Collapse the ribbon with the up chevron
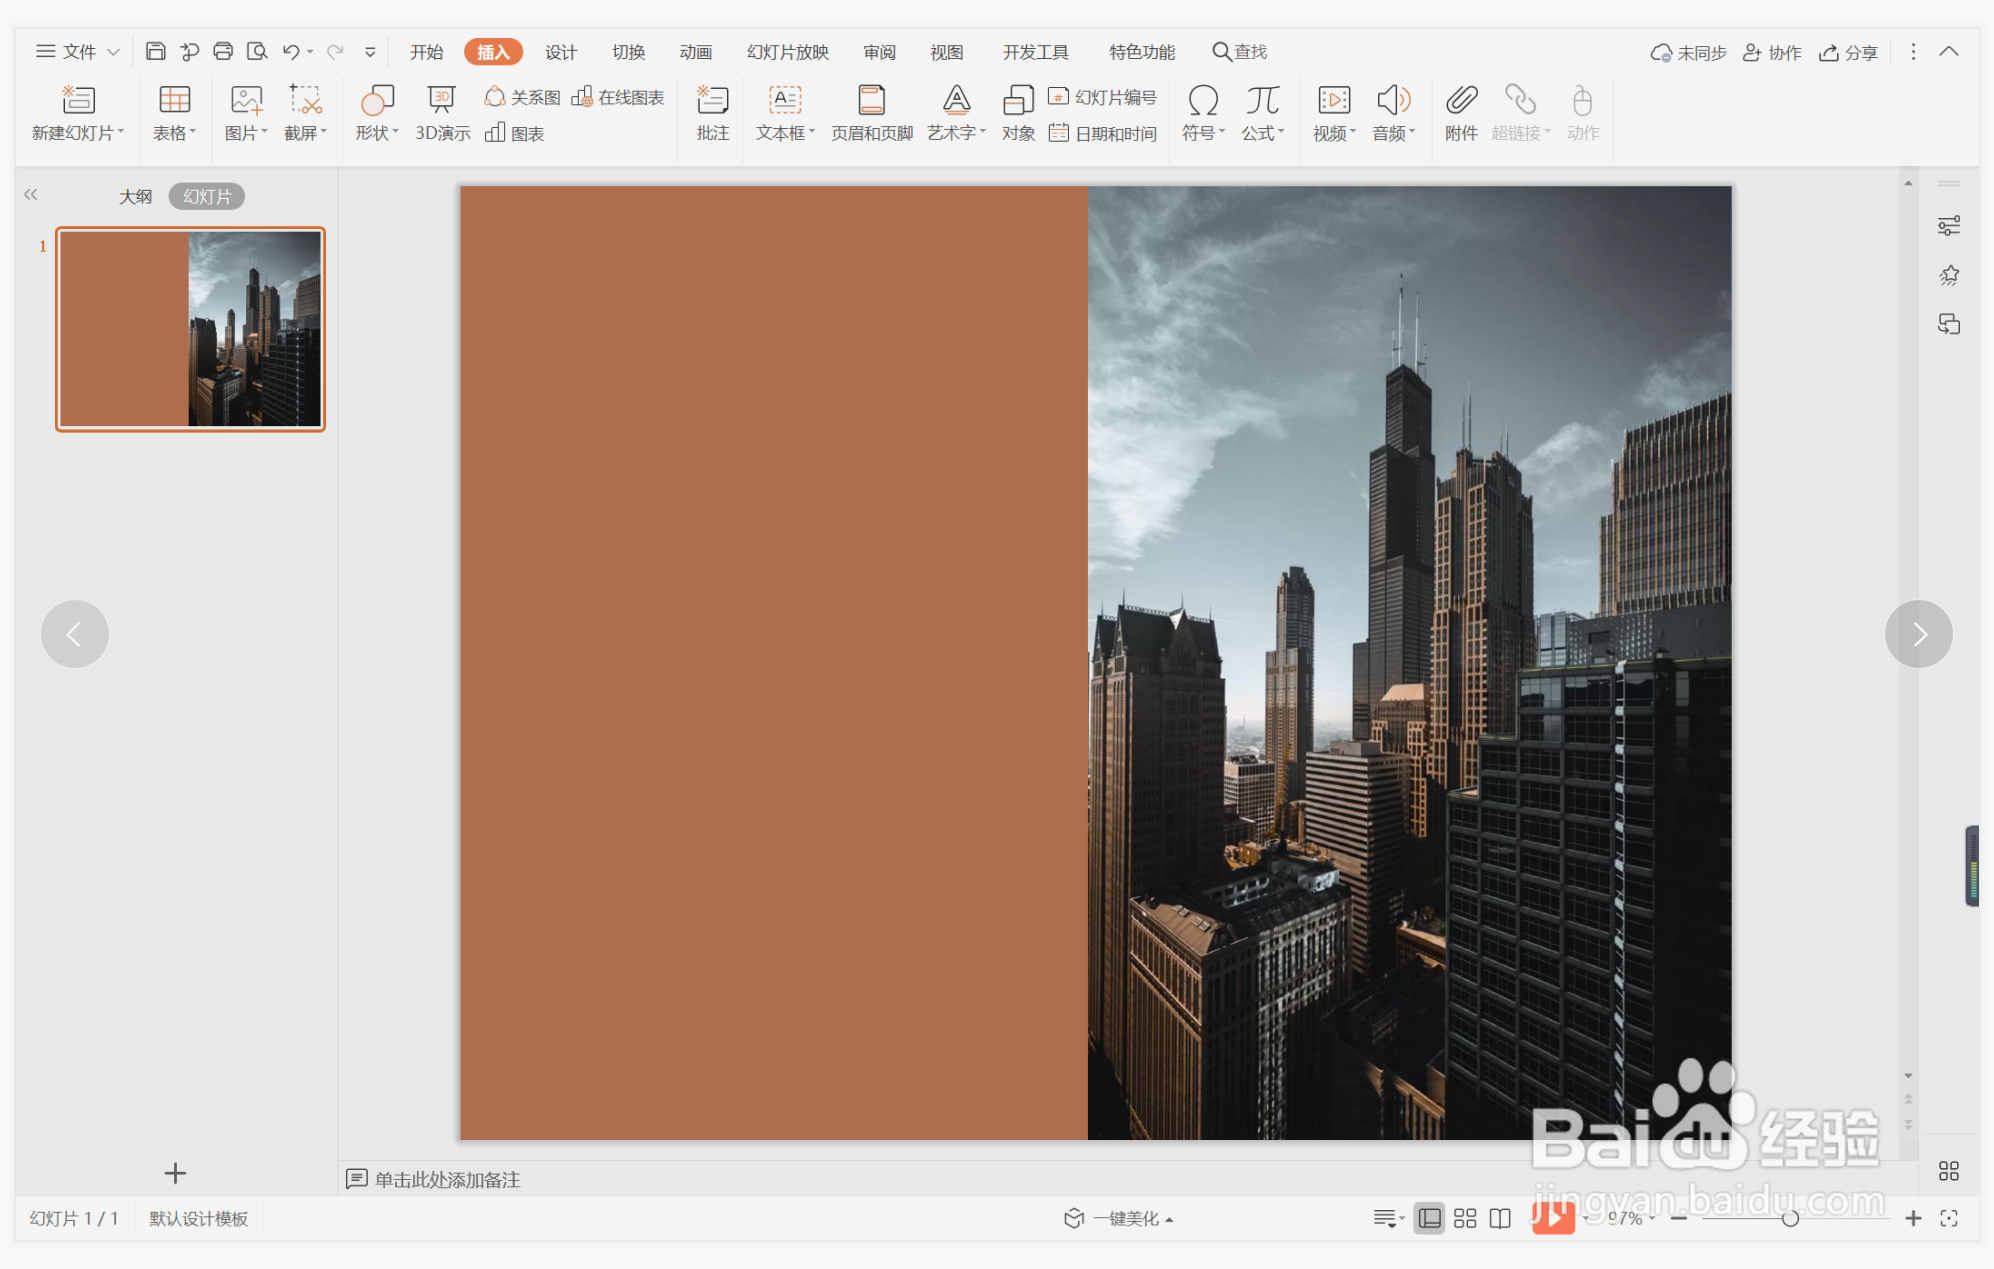Screen dimensions: 1994x1269 1948,52
